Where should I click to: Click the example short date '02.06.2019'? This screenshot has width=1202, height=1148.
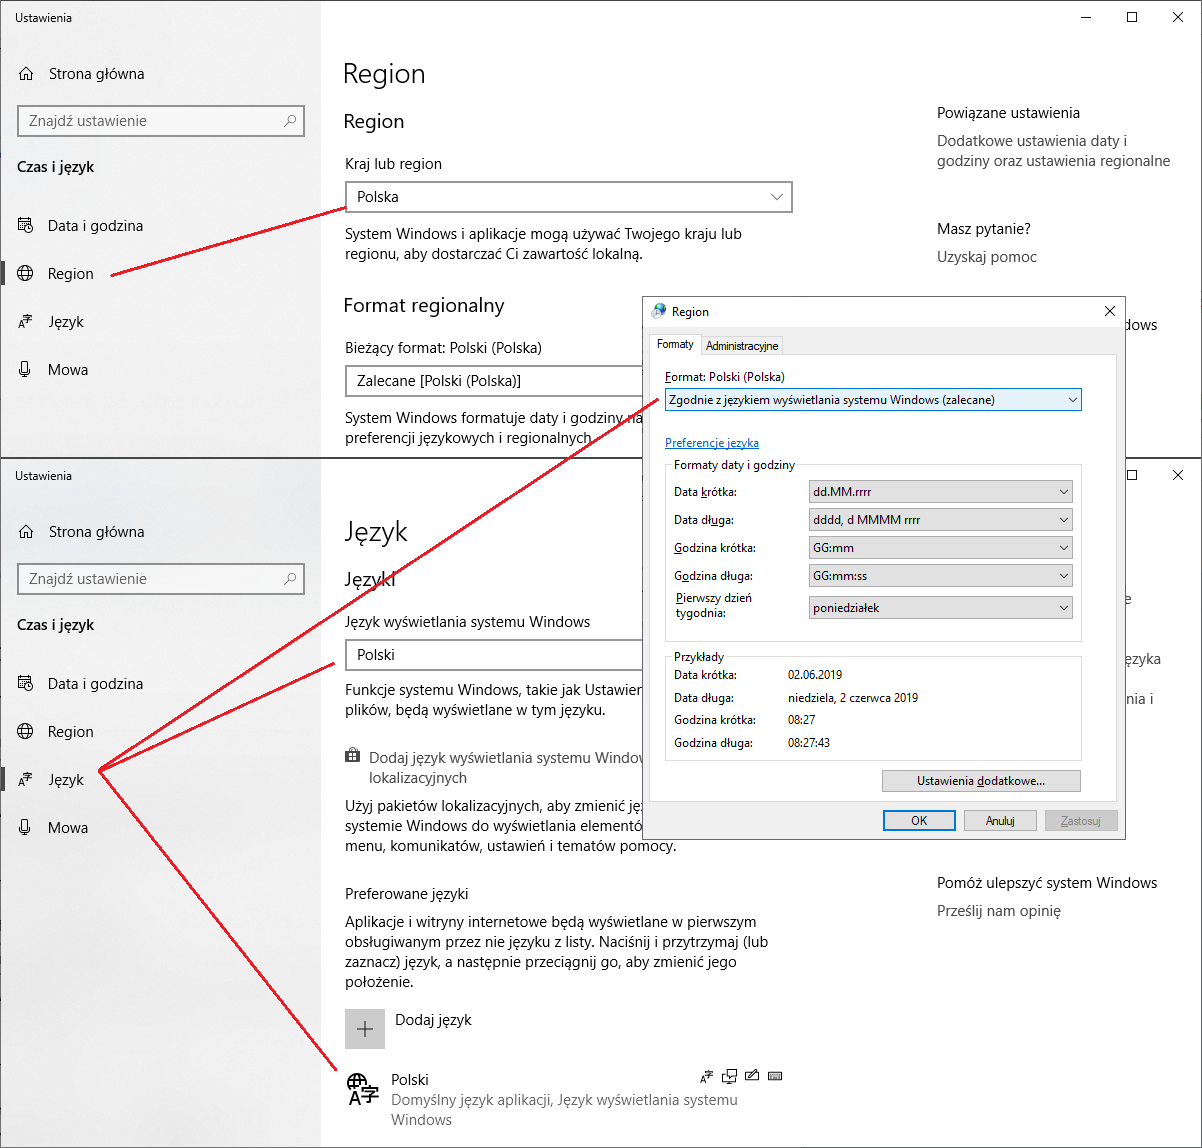point(815,675)
